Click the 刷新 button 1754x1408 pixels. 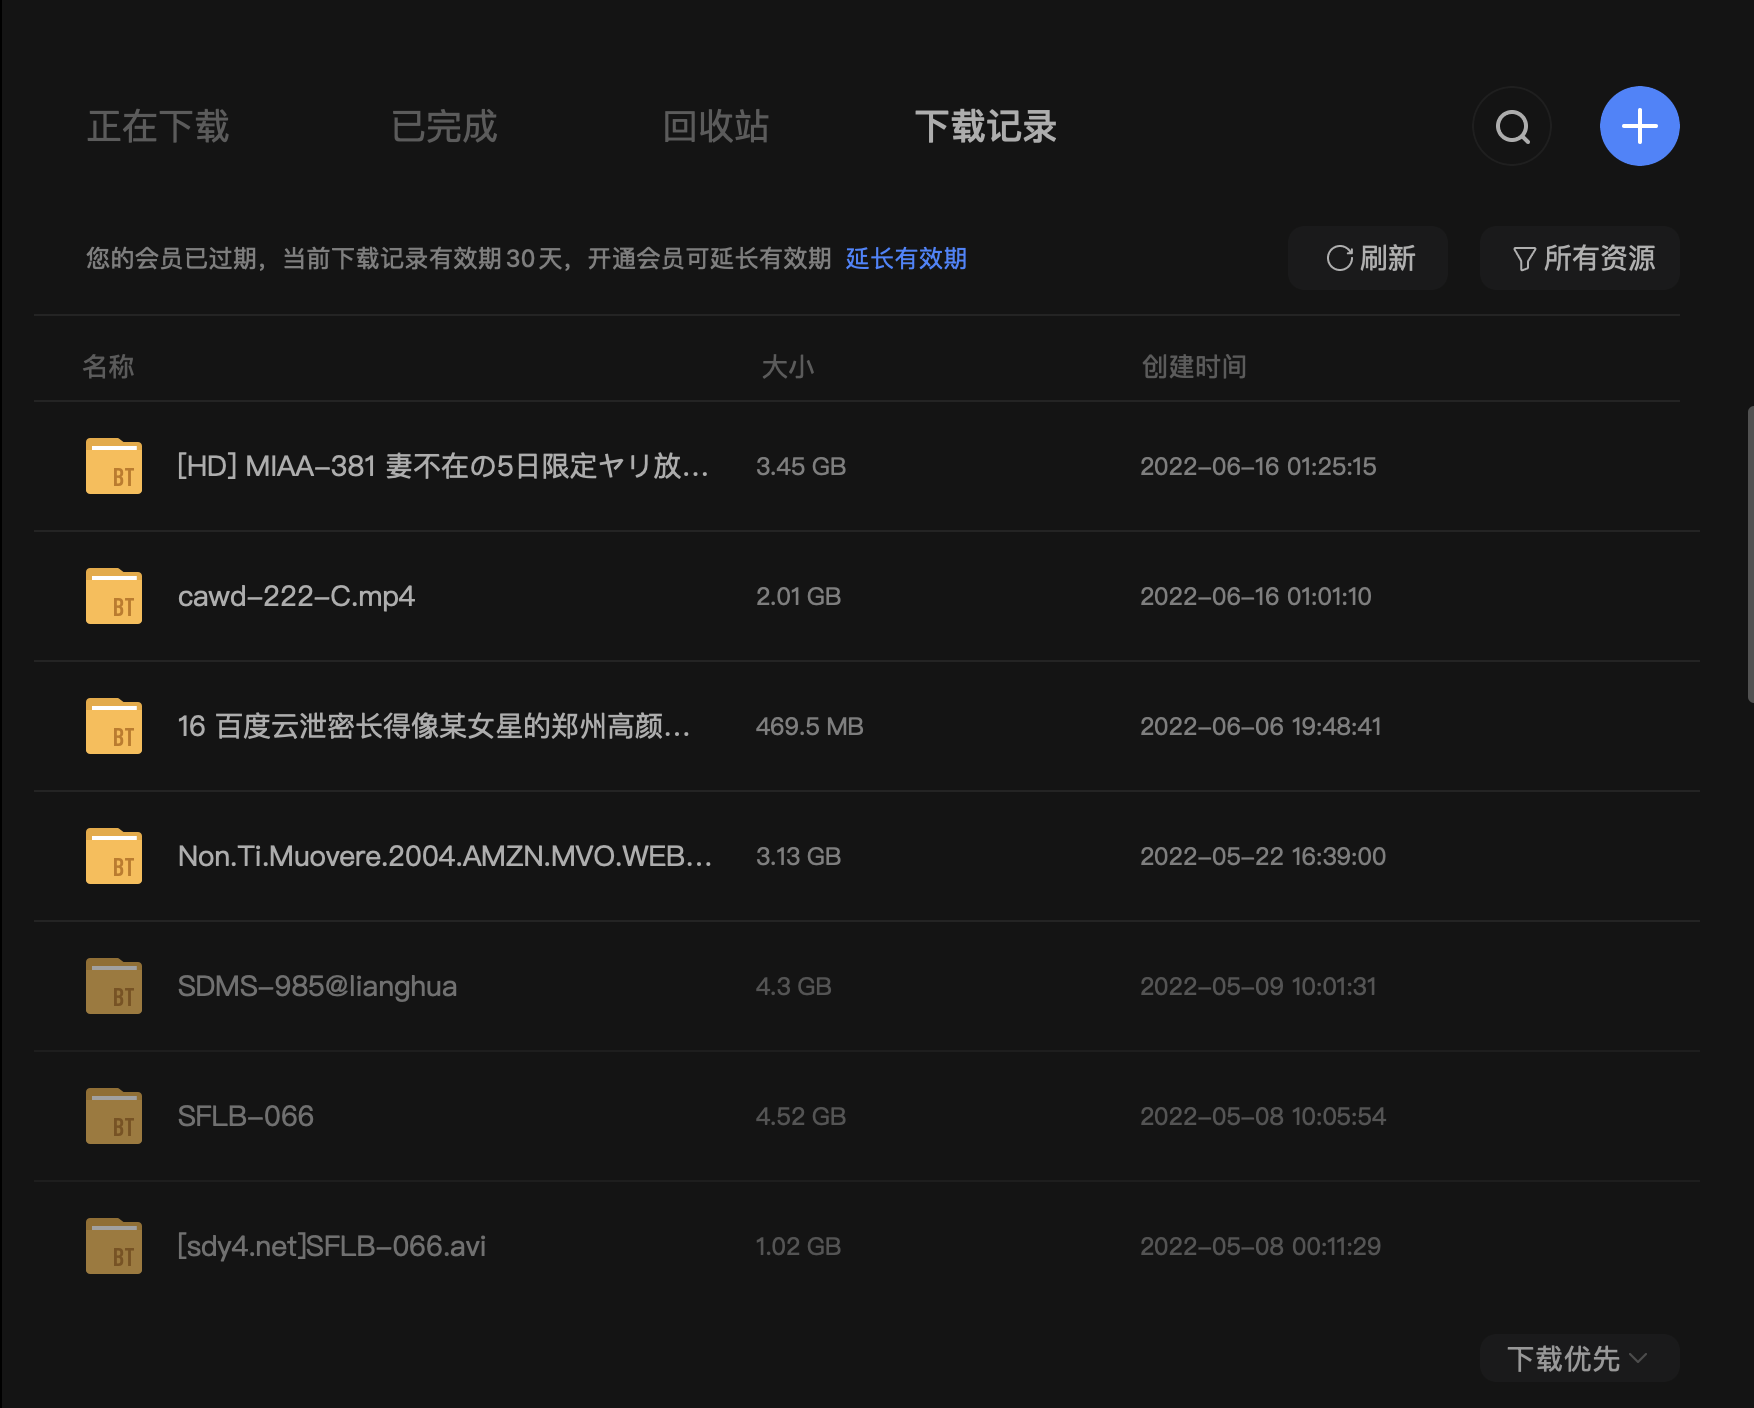click(x=1368, y=258)
